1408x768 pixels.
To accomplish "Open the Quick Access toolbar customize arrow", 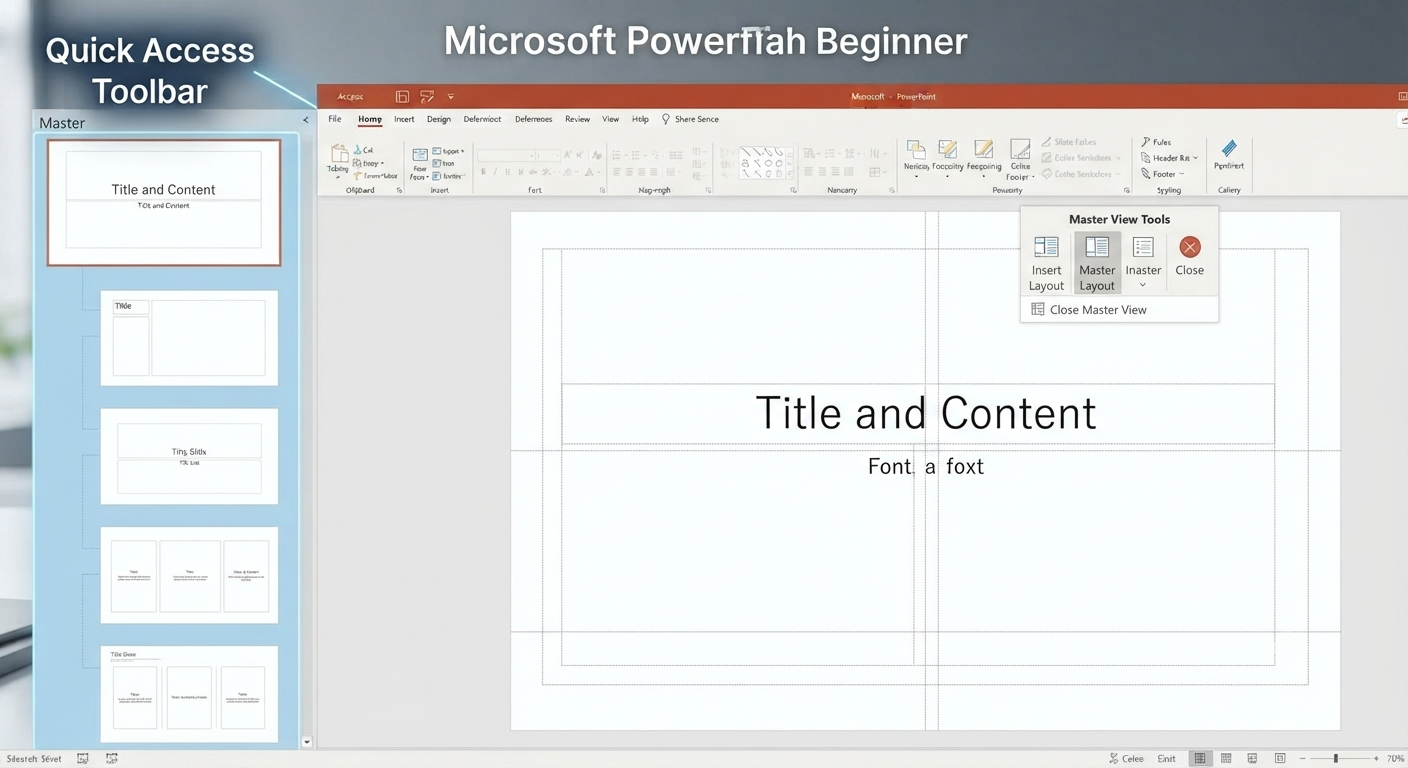I will pos(451,97).
